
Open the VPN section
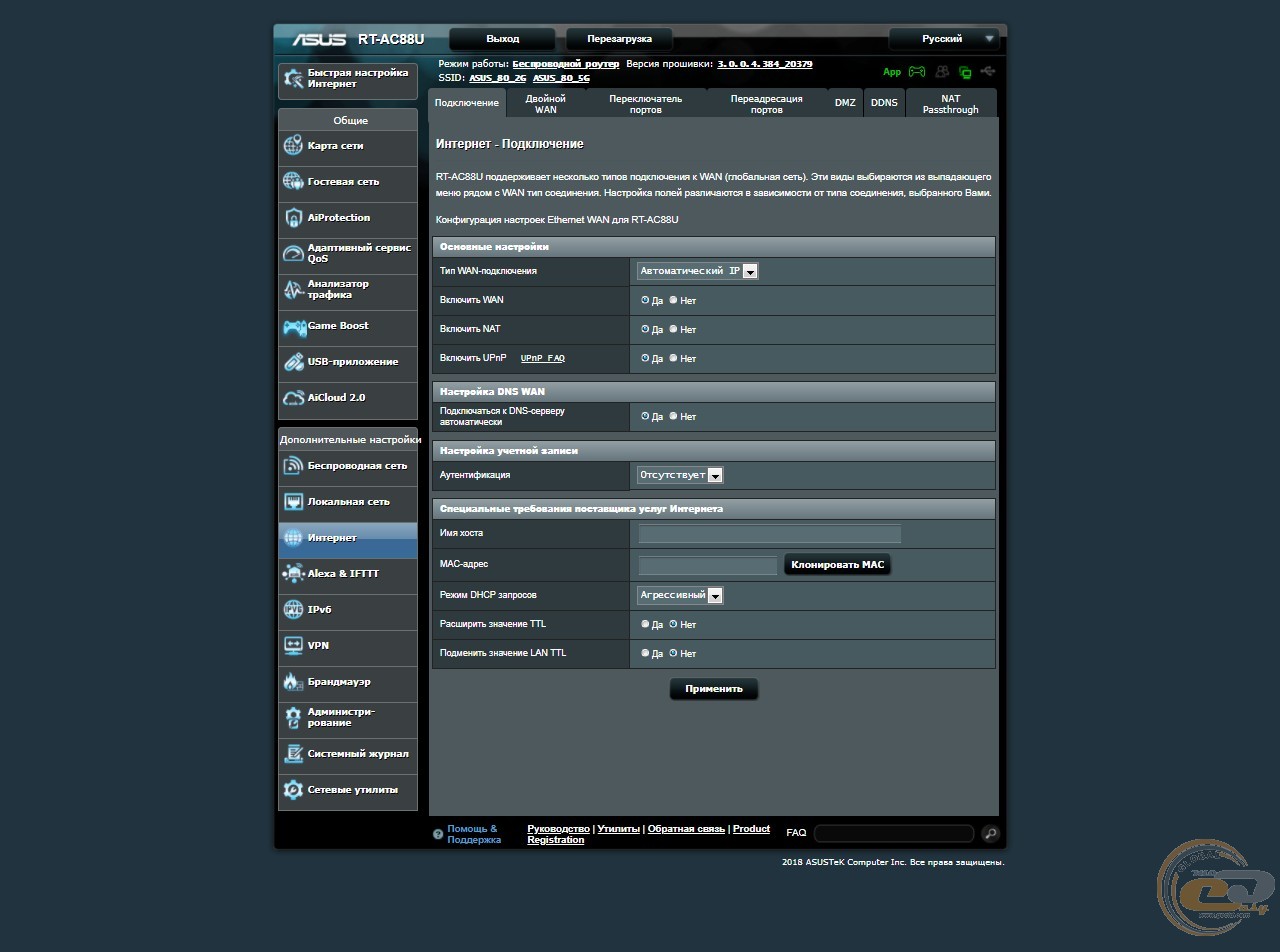coord(348,647)
